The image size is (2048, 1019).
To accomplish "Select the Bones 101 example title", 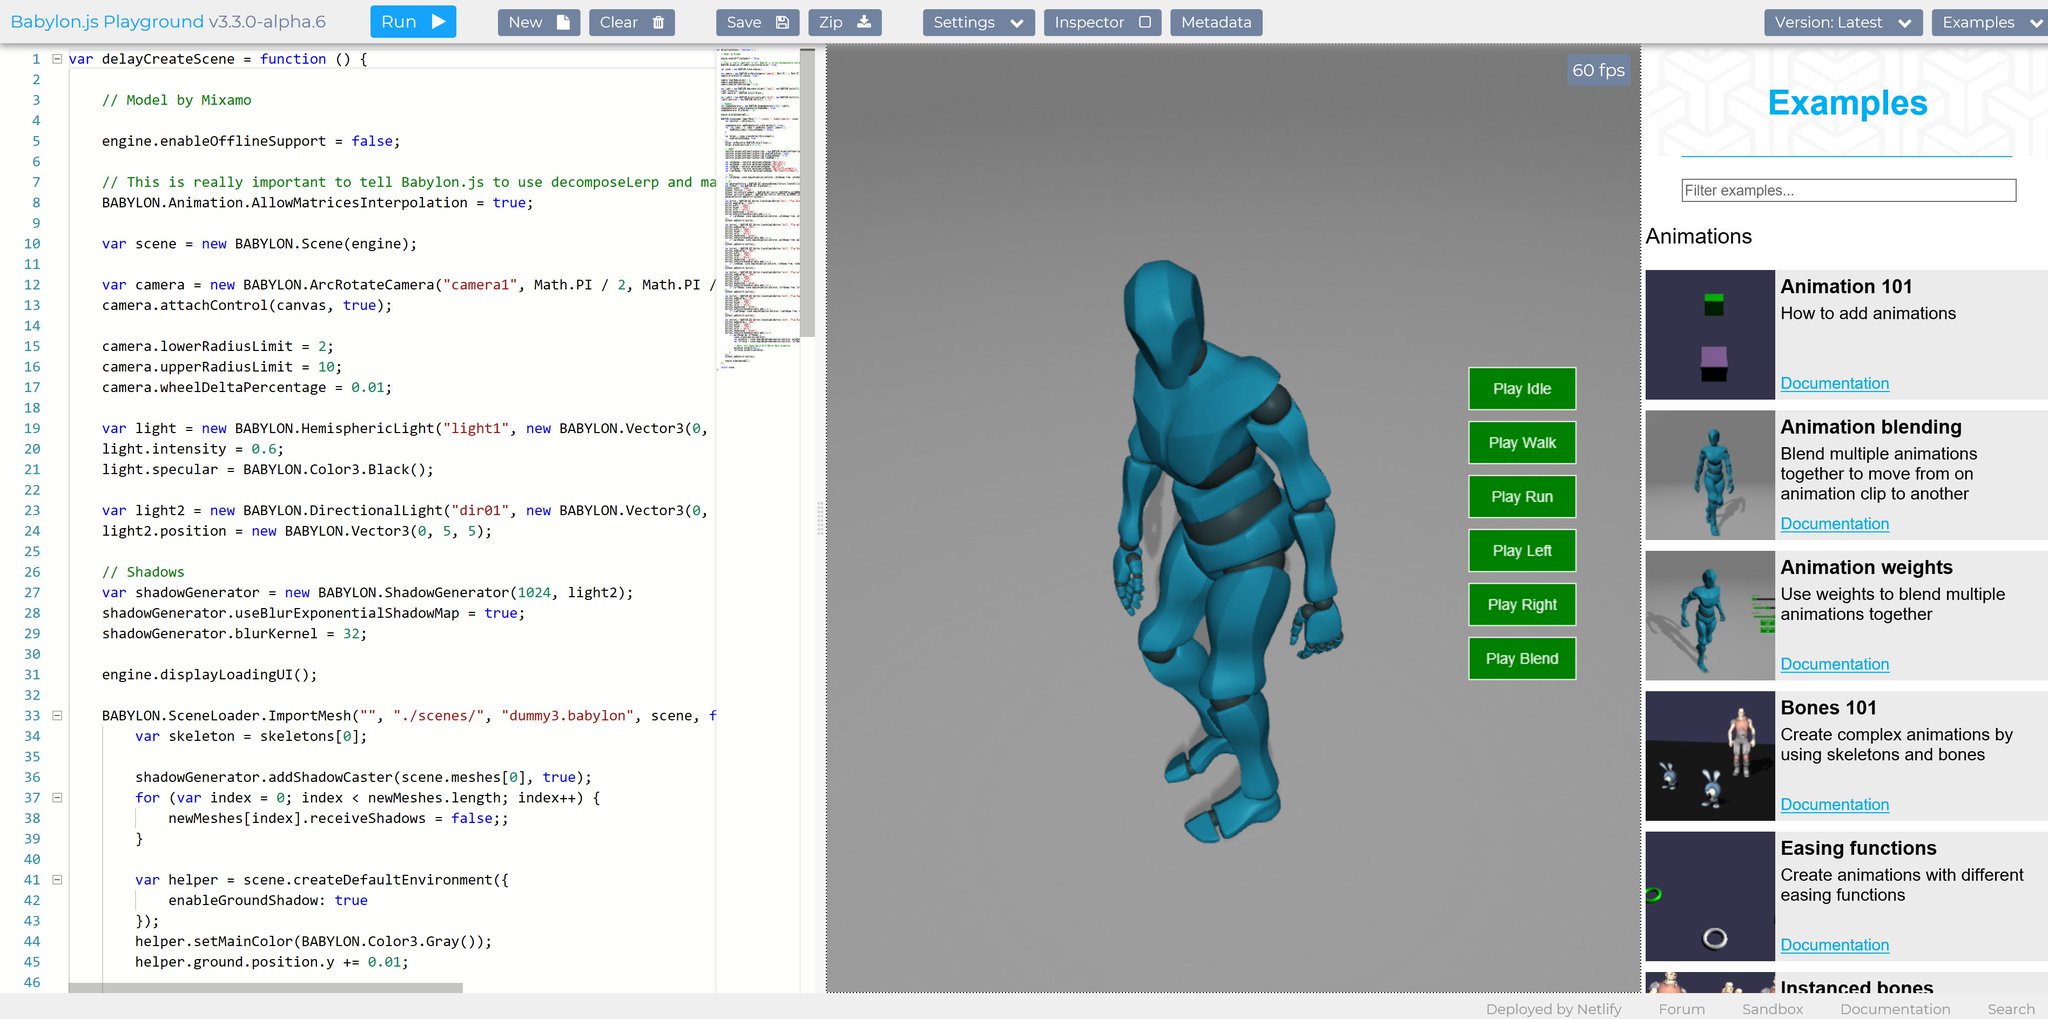I will pyautogui.click(x=1829, y=708).
